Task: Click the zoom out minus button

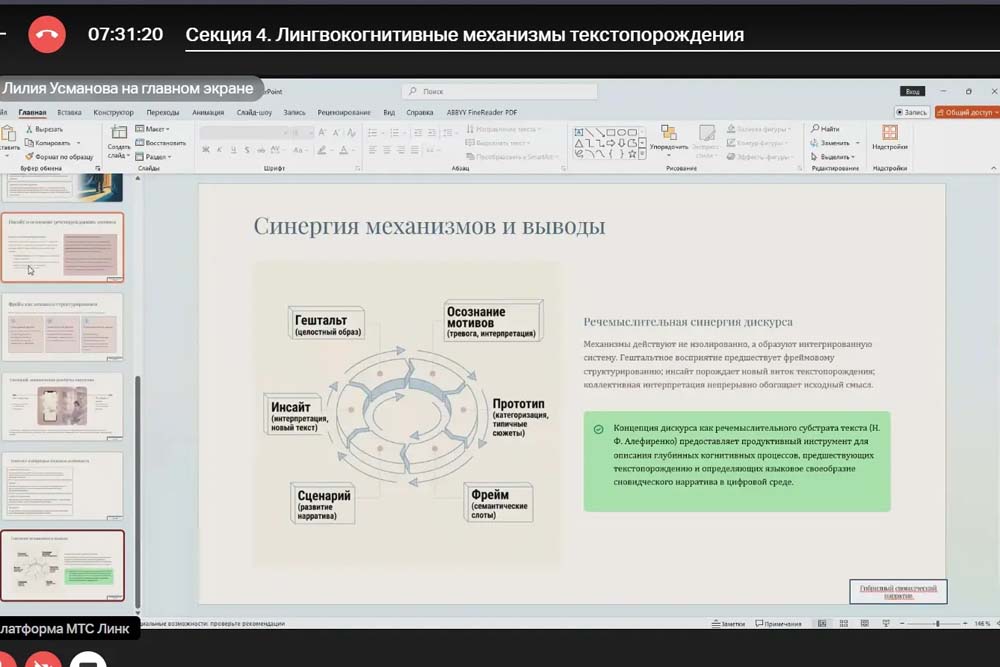Action: (902, 624)
